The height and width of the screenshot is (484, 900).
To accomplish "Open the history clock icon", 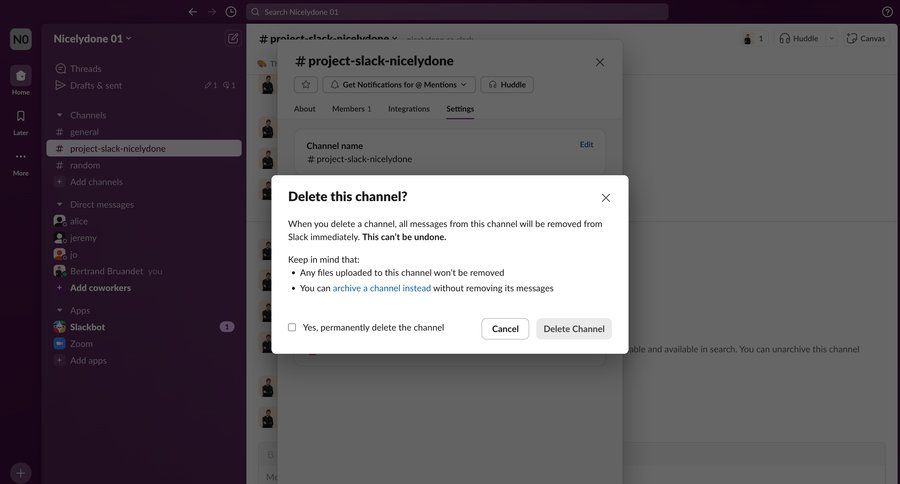I will 231,11.
